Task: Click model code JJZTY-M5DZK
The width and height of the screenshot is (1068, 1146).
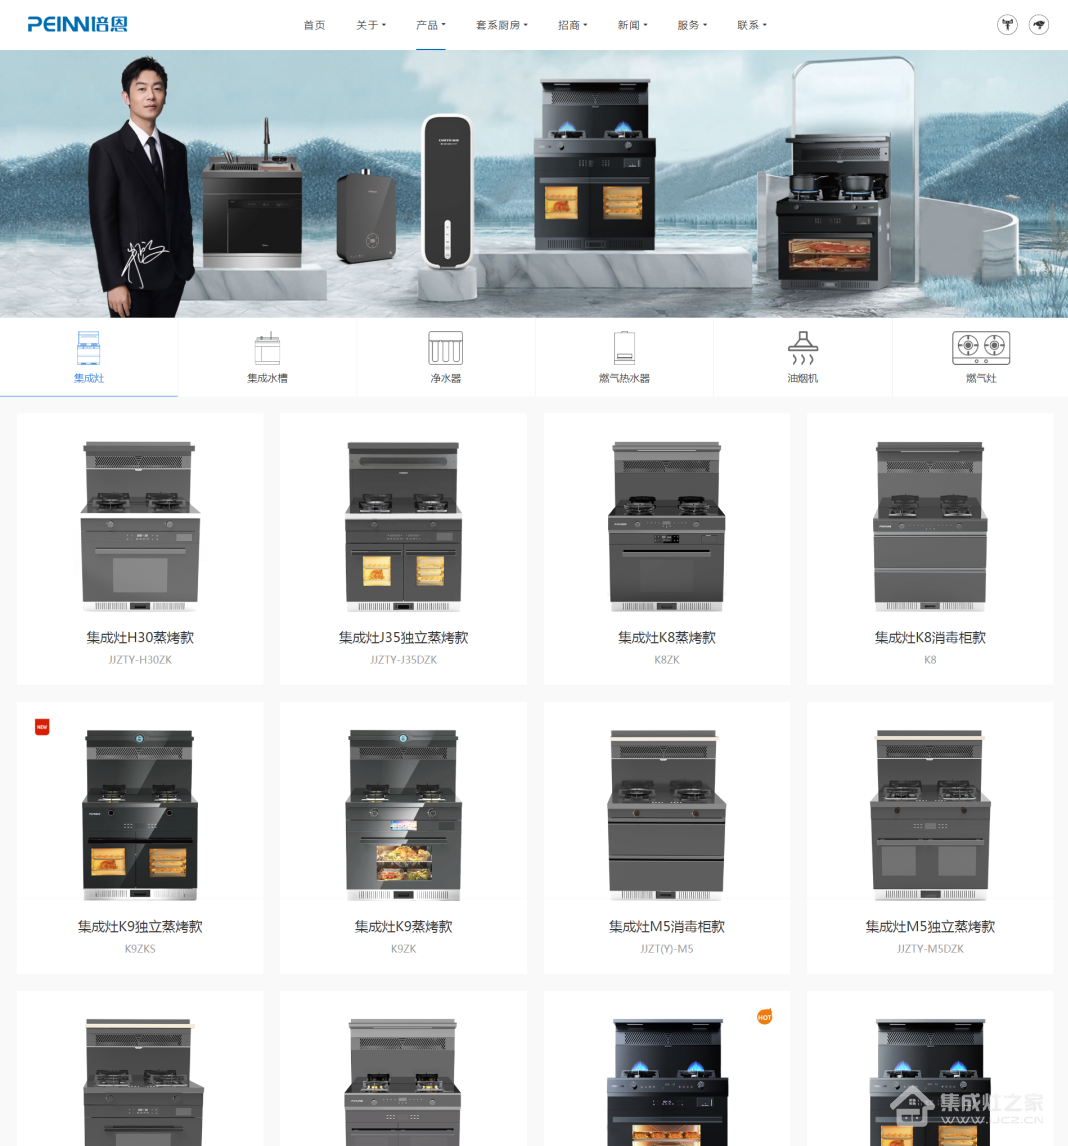Action: (930, 949)
